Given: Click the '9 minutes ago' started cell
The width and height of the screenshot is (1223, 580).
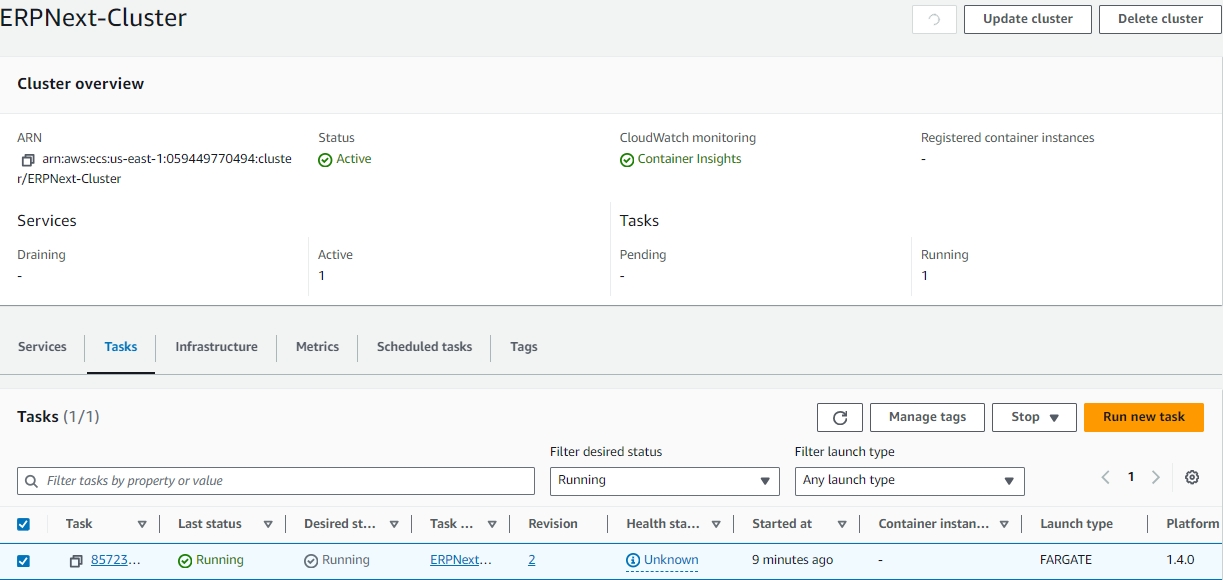Looking at the screenshot, I should pyautogui.click(x=793, y=560).
